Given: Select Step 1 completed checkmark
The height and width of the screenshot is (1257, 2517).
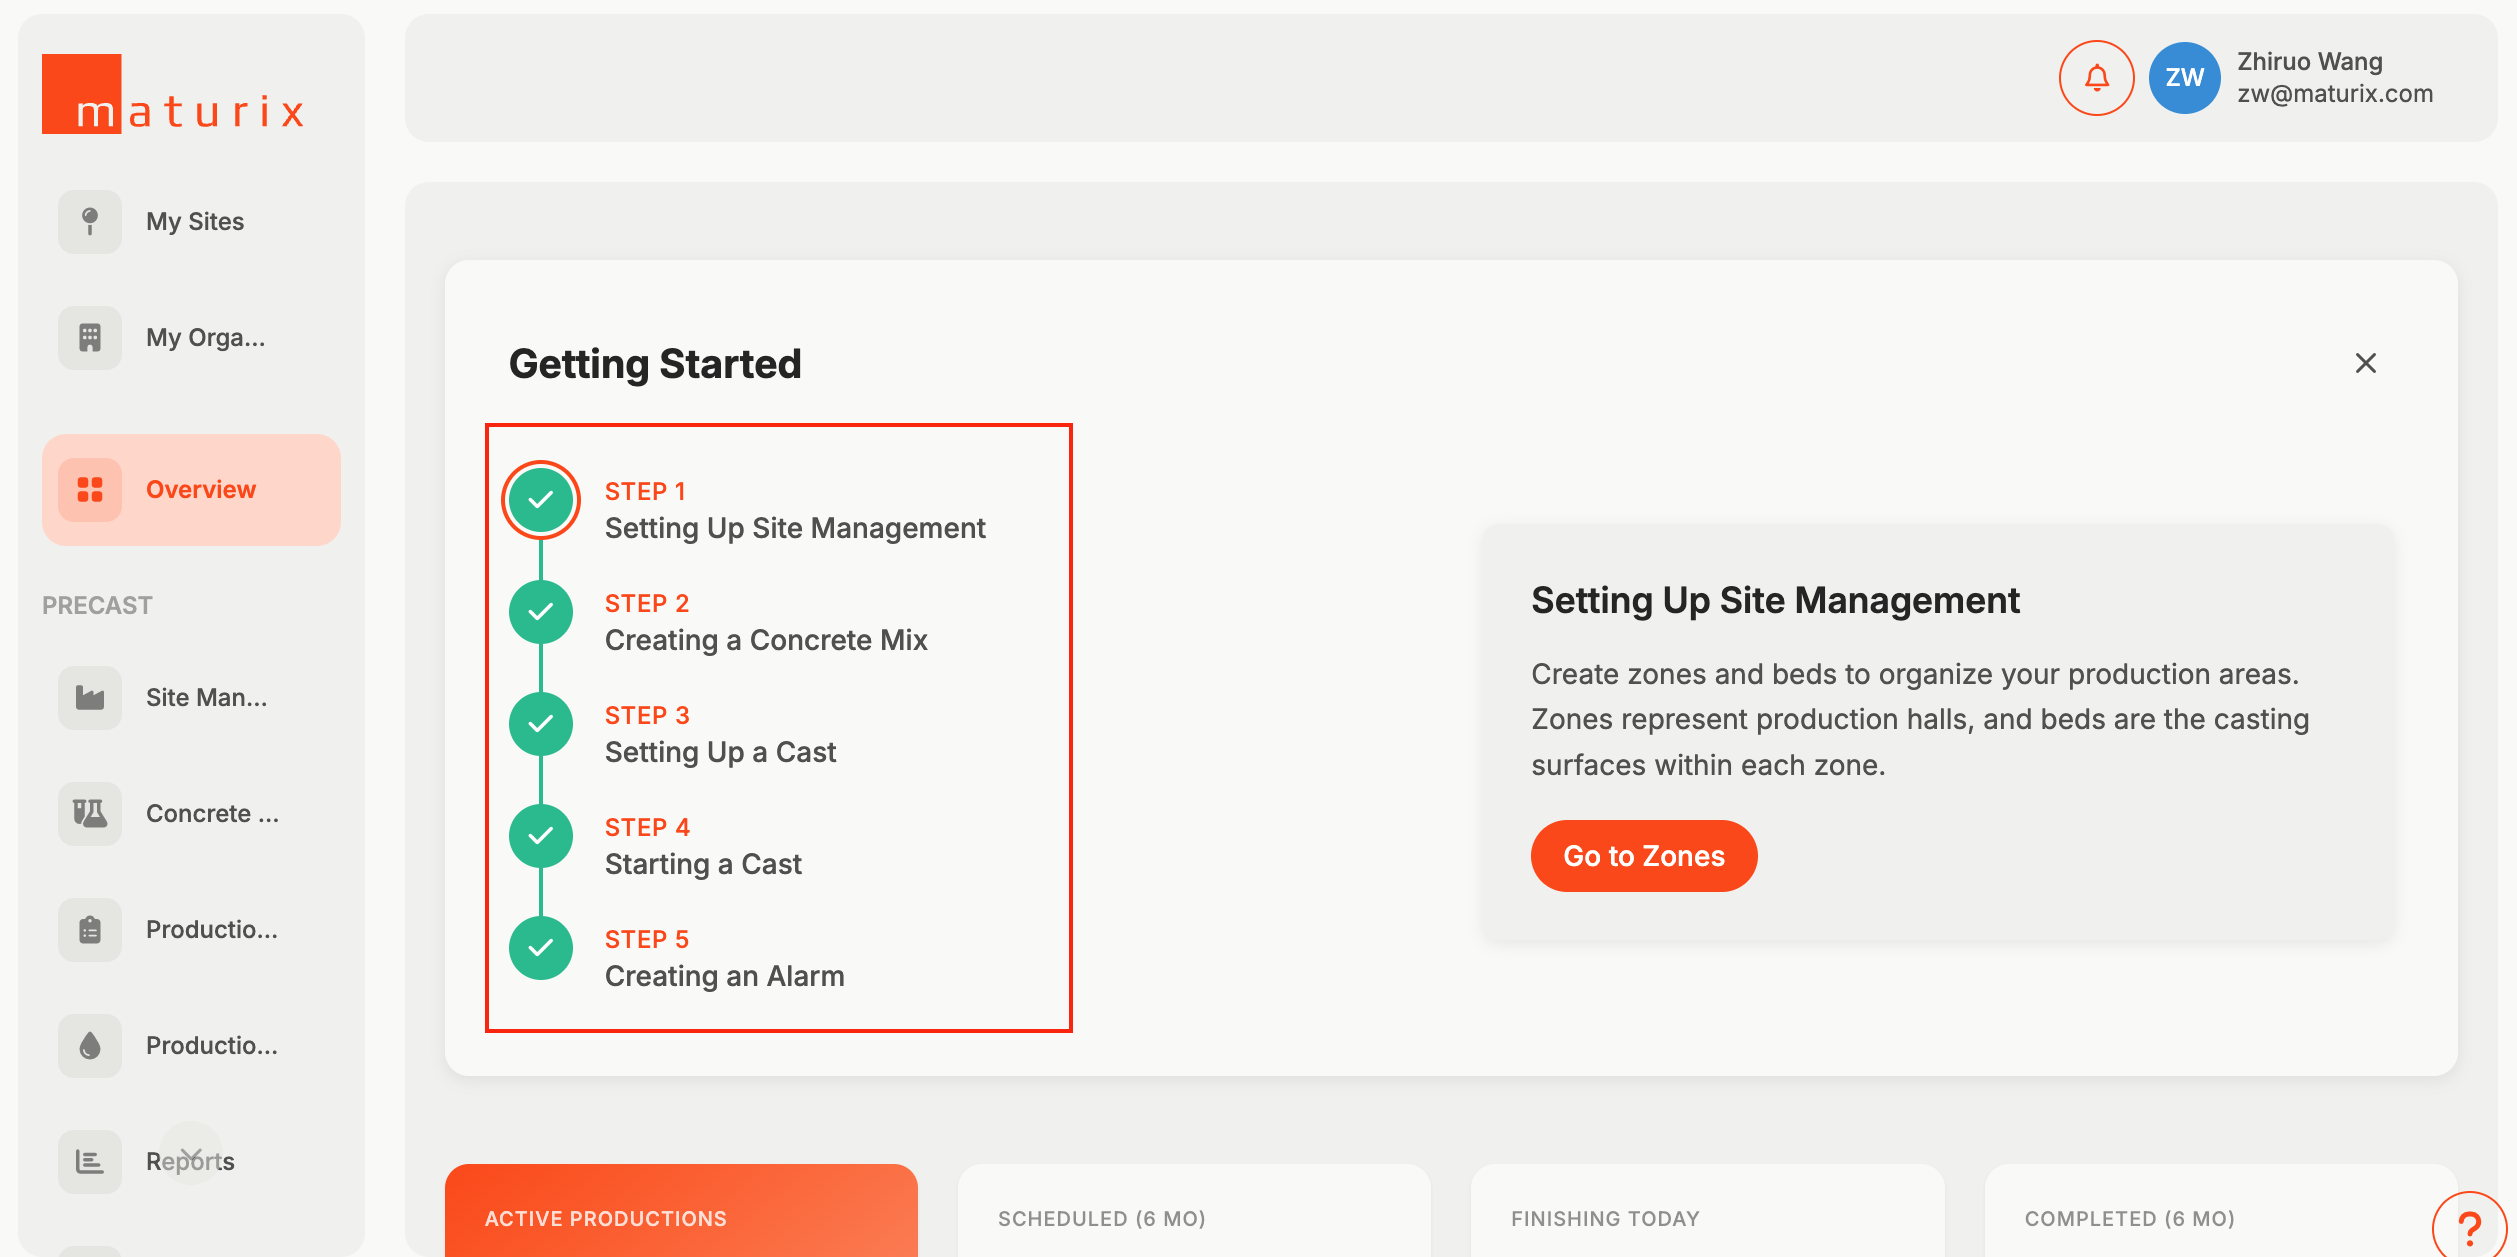Looking at the screenshot, I should (x=541, y=499).
